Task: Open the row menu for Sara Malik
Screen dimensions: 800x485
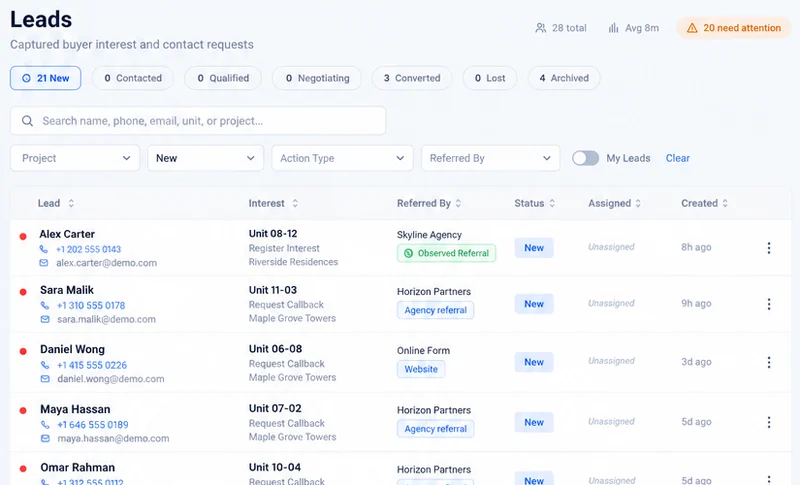Action: click(768, 304)
